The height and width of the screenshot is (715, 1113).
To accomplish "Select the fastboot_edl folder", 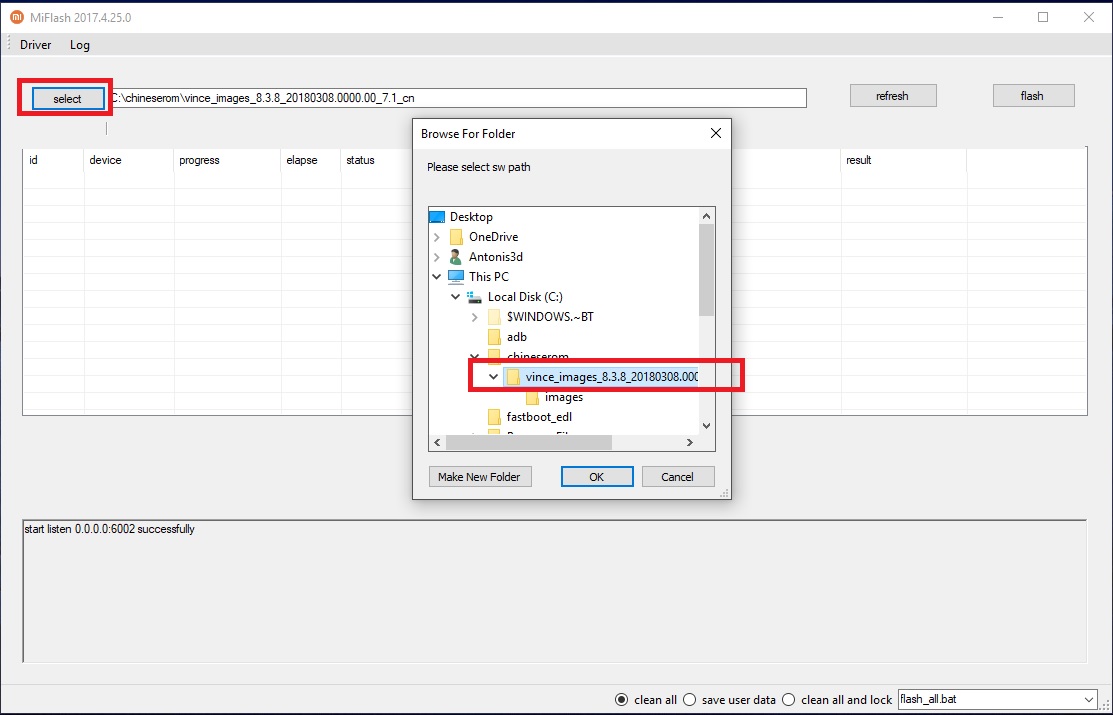I will [539, 417].
